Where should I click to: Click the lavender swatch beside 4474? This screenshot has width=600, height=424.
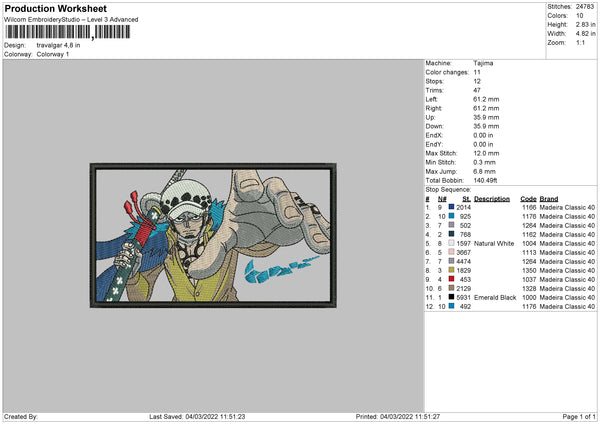click(x=452, y=261)
